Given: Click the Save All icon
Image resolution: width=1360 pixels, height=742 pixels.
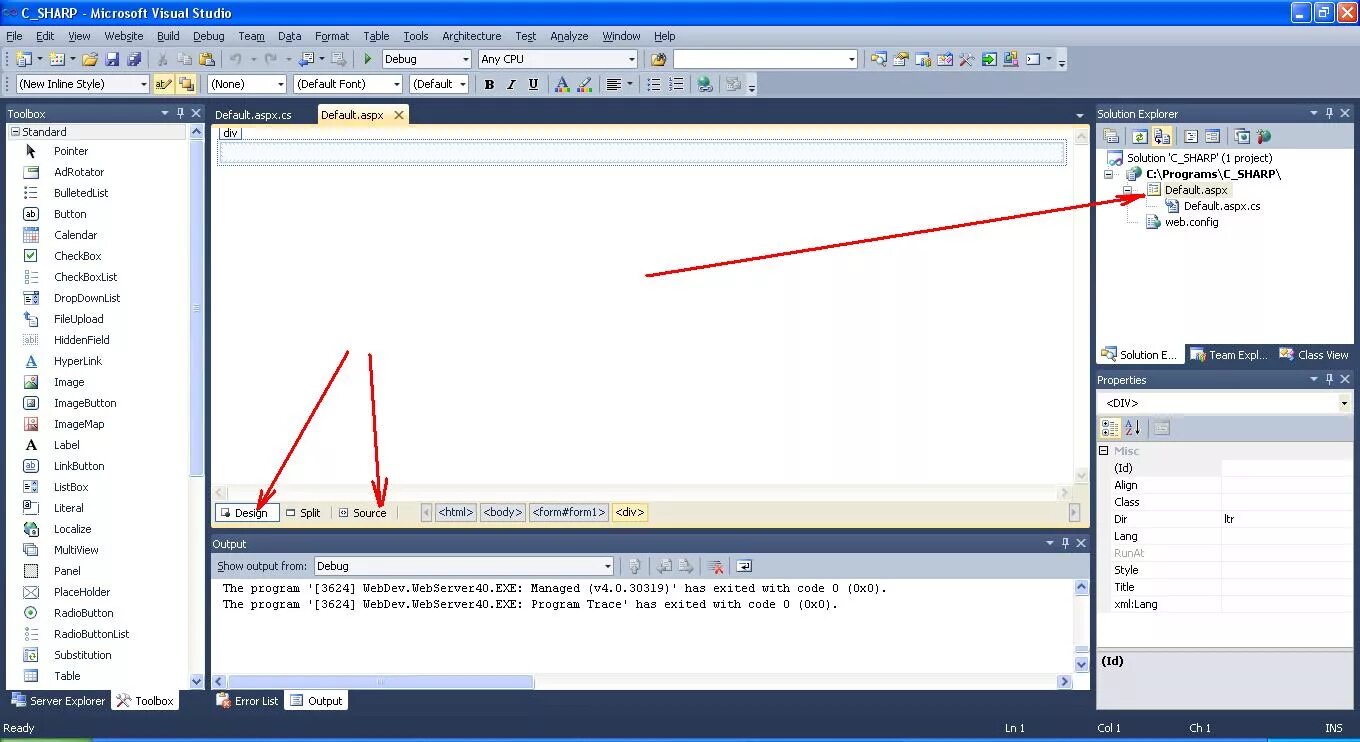Looking at the screenshot, I should click(x=134, y=59).
